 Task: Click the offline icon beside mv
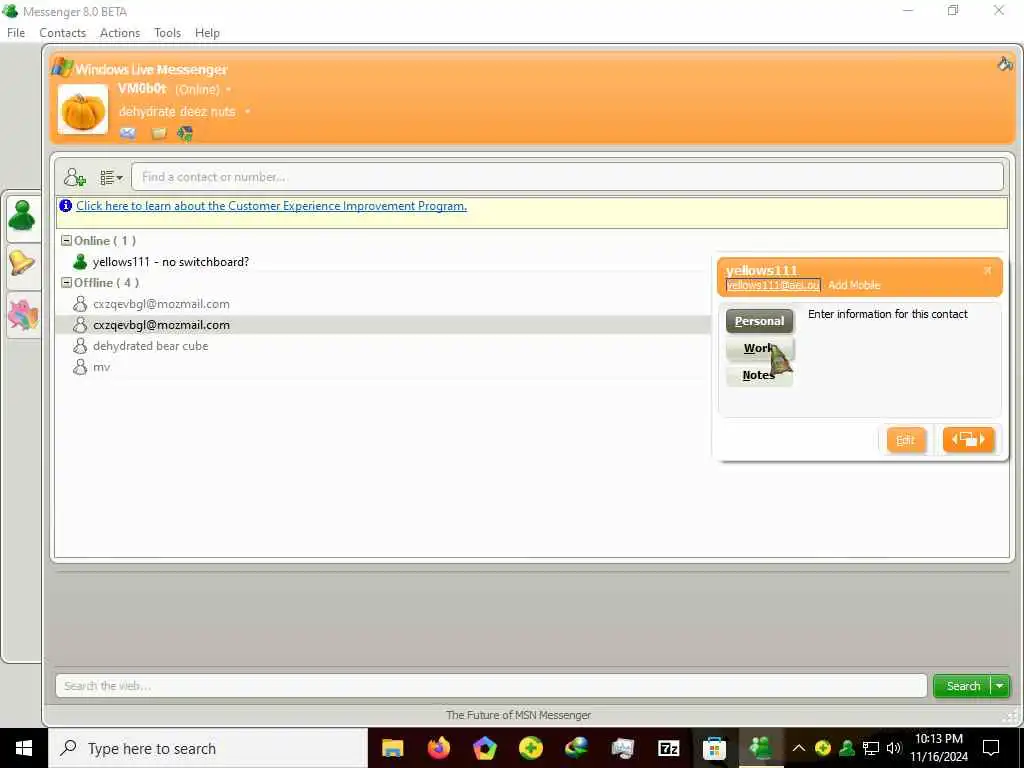pyautogui.click(x=80, y=367)
